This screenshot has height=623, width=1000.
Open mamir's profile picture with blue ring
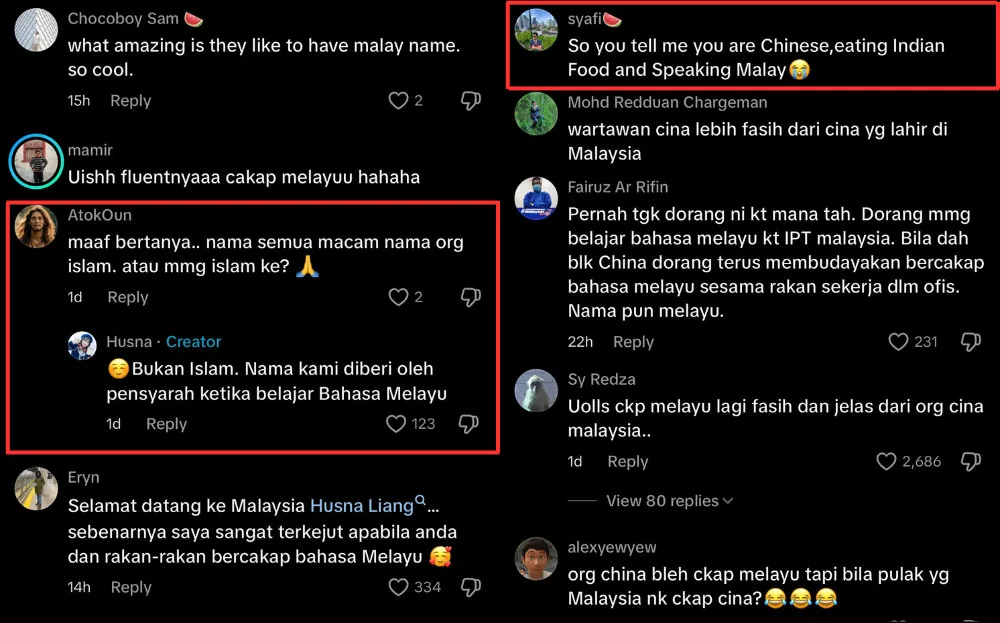coord(36,161)
